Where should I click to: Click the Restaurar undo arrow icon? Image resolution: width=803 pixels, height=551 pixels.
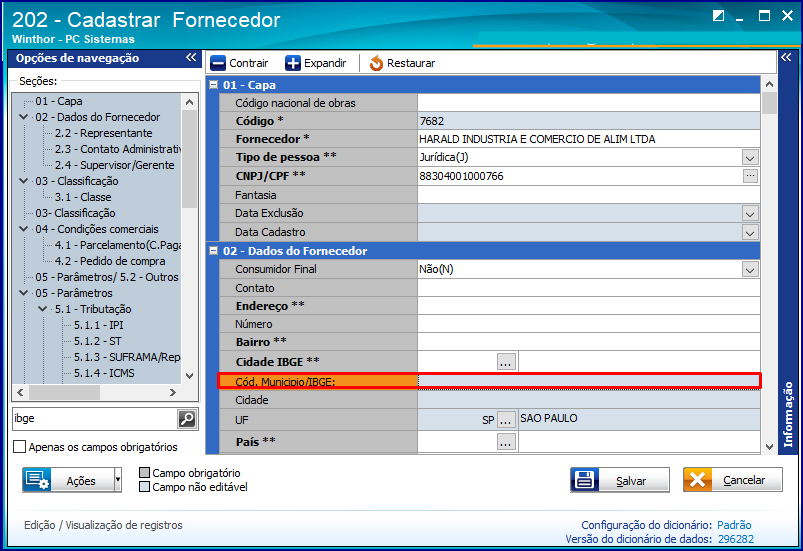[376, 63]
